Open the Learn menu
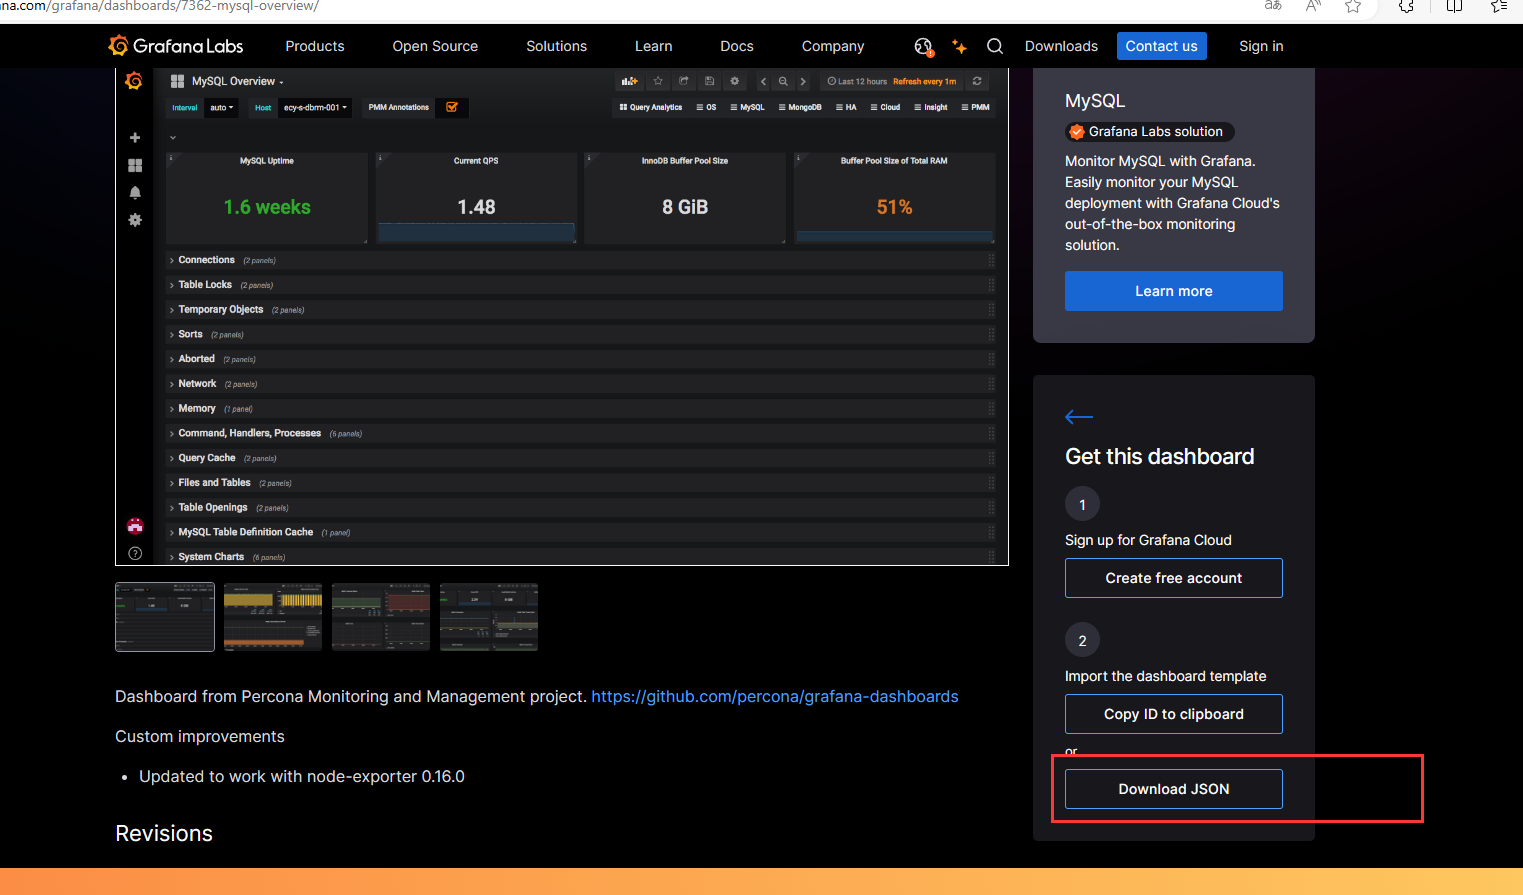The height and width of the screenshot is (895, 1523). click(x=654, y=46)
